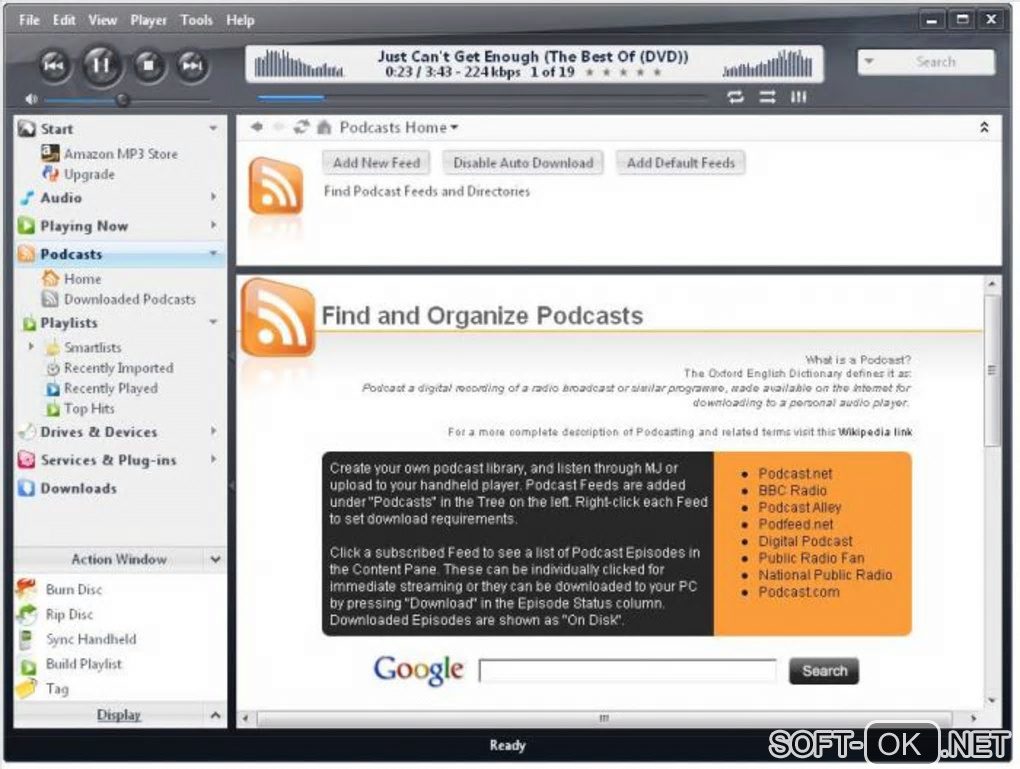Expand Smartlists tree node triangle
This screenshot has height=769, width=1020.
(31, 347)
